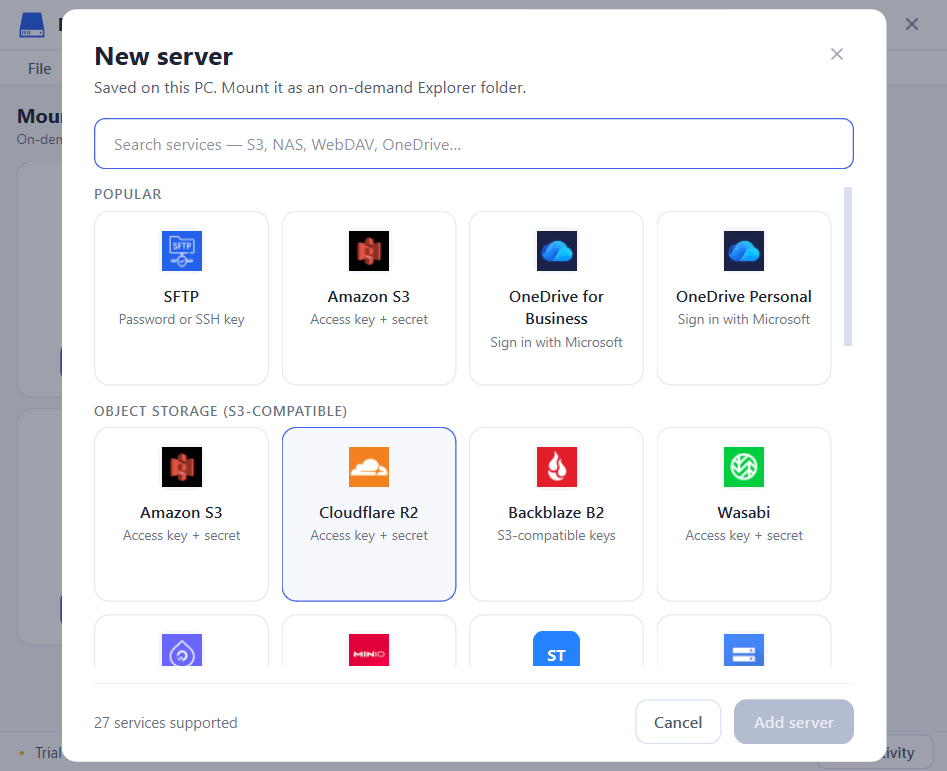Click the 'Cloudflare R2' card title
947x771 pixels.
[369, 513]
